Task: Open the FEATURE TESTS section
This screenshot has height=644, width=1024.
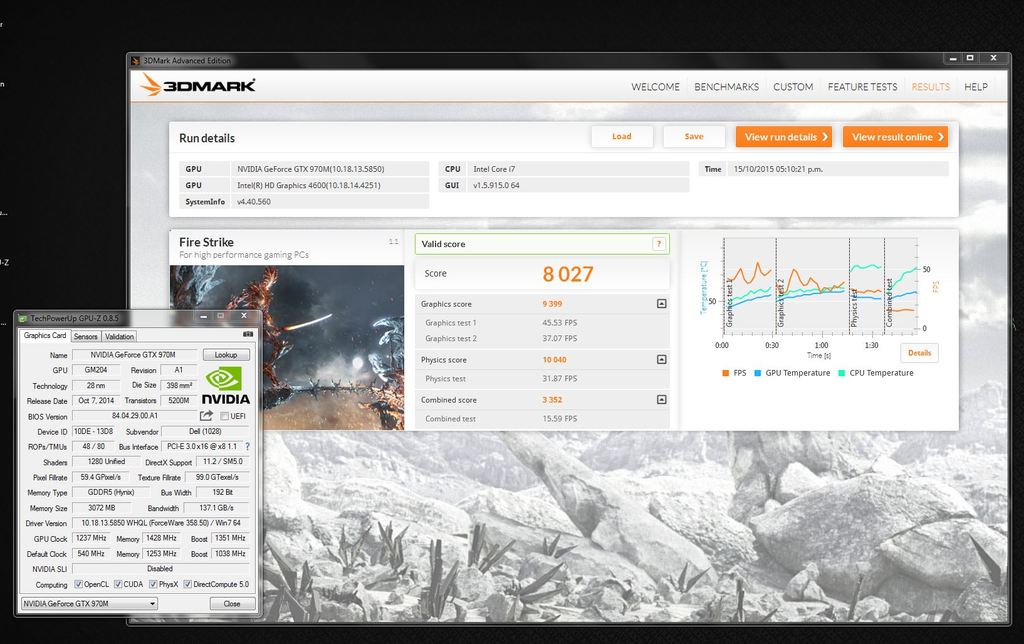Action: click(x=862, y=87)
